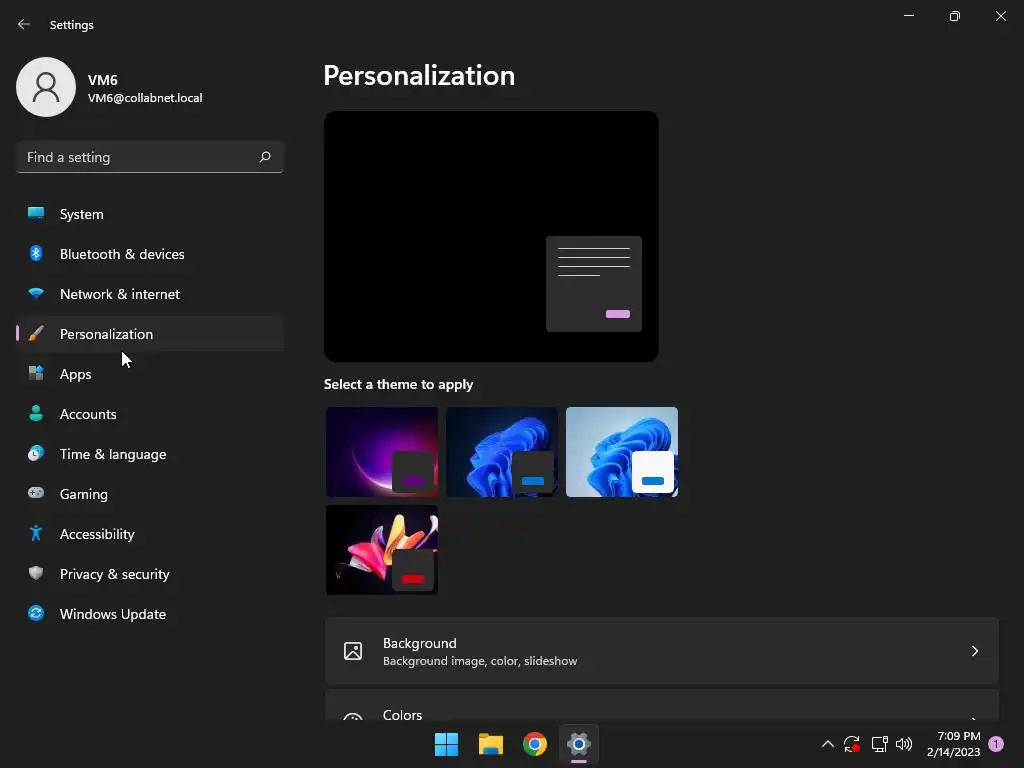Click the Personalization paintbrush icon
This screenshot has height=768, width=1024.
tap(36, 334)
